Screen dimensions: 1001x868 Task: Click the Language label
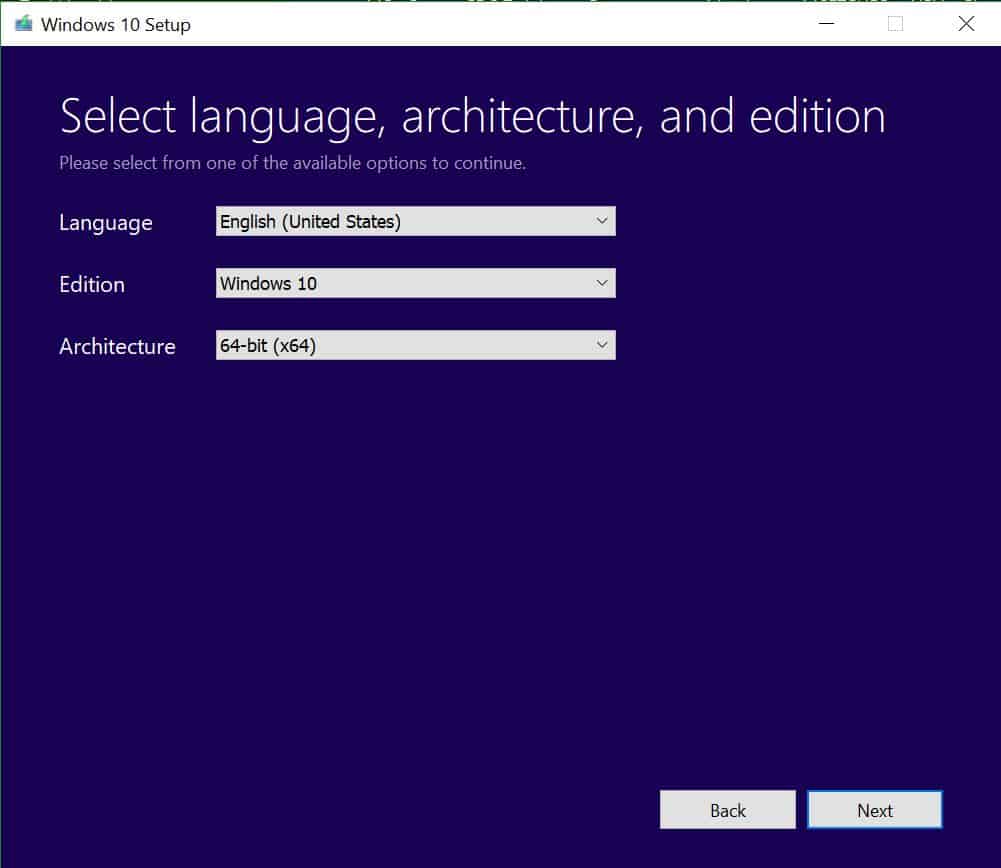pos(105,223)
